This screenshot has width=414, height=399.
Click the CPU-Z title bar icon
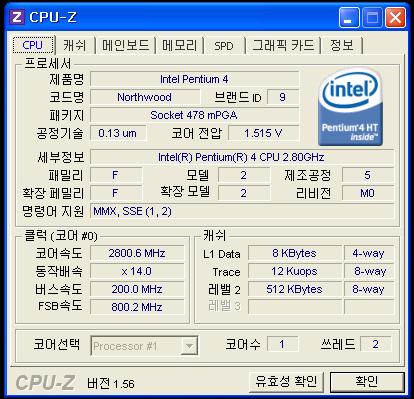pyautogui.click(x=17, y=17)
